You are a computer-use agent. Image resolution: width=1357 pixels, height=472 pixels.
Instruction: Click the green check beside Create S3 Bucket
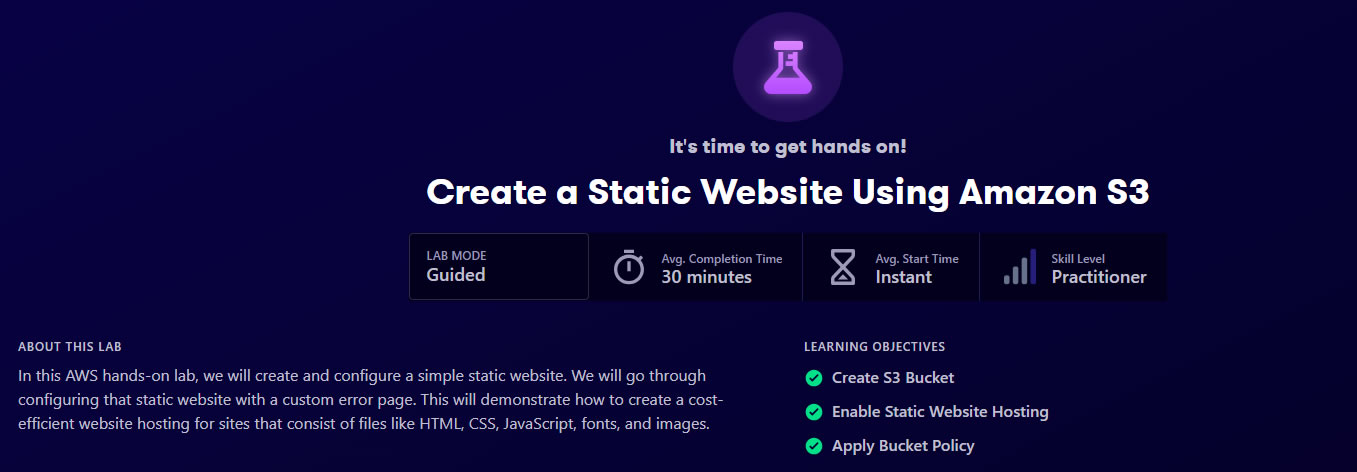click(x=814, y=378)
